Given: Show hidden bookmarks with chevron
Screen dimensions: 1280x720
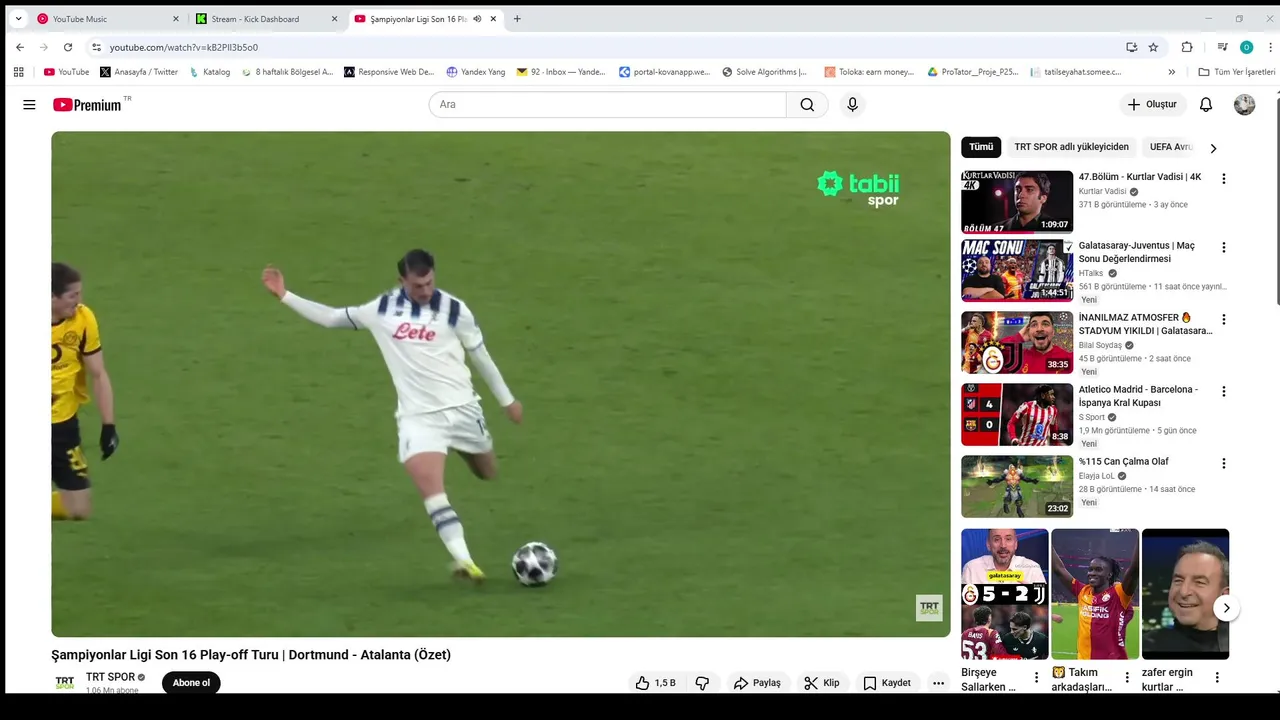Looking at the screenshot, I should click(1172, 72).
